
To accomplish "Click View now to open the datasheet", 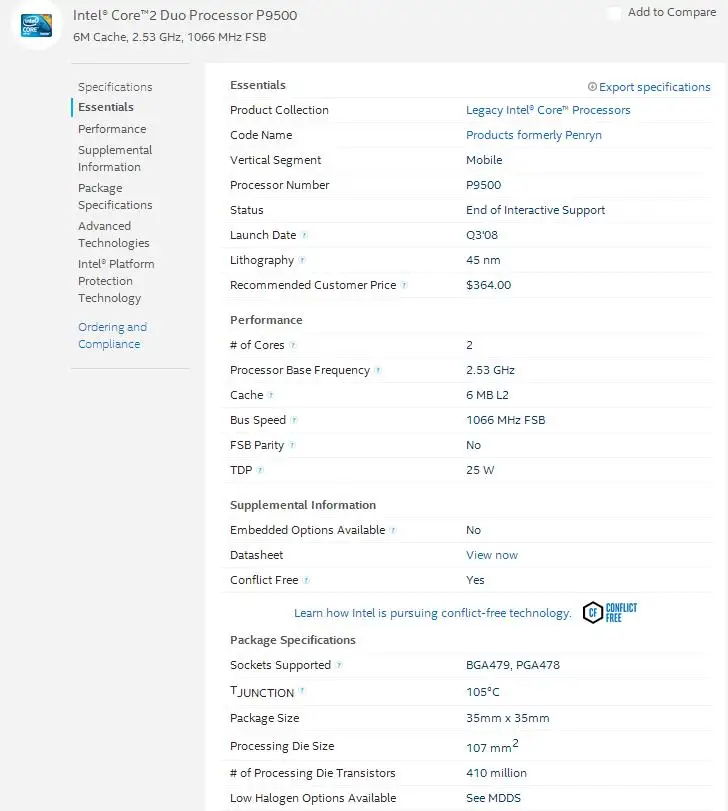I will click(491, 555).
